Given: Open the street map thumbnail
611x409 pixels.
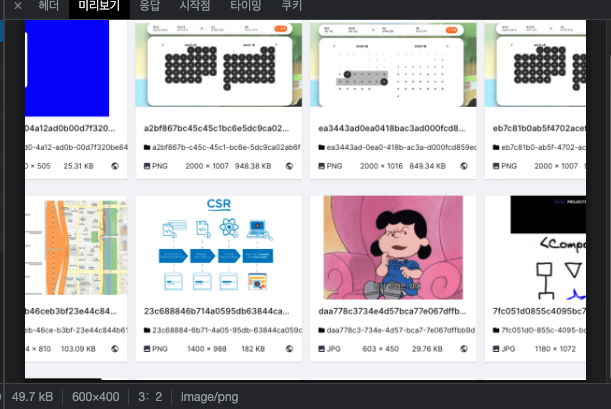Looking at the screenshot, I should click(76, 247).
